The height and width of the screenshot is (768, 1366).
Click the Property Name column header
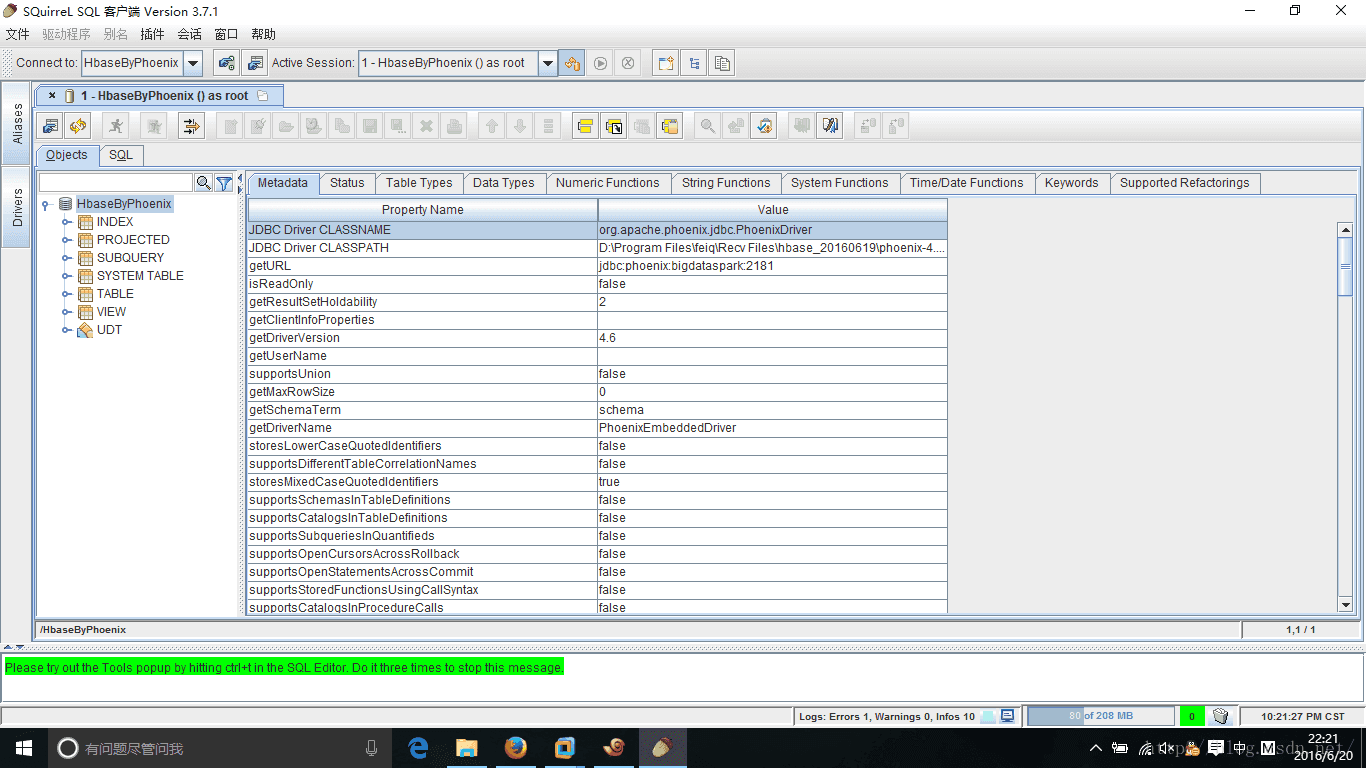coord(423,210)
